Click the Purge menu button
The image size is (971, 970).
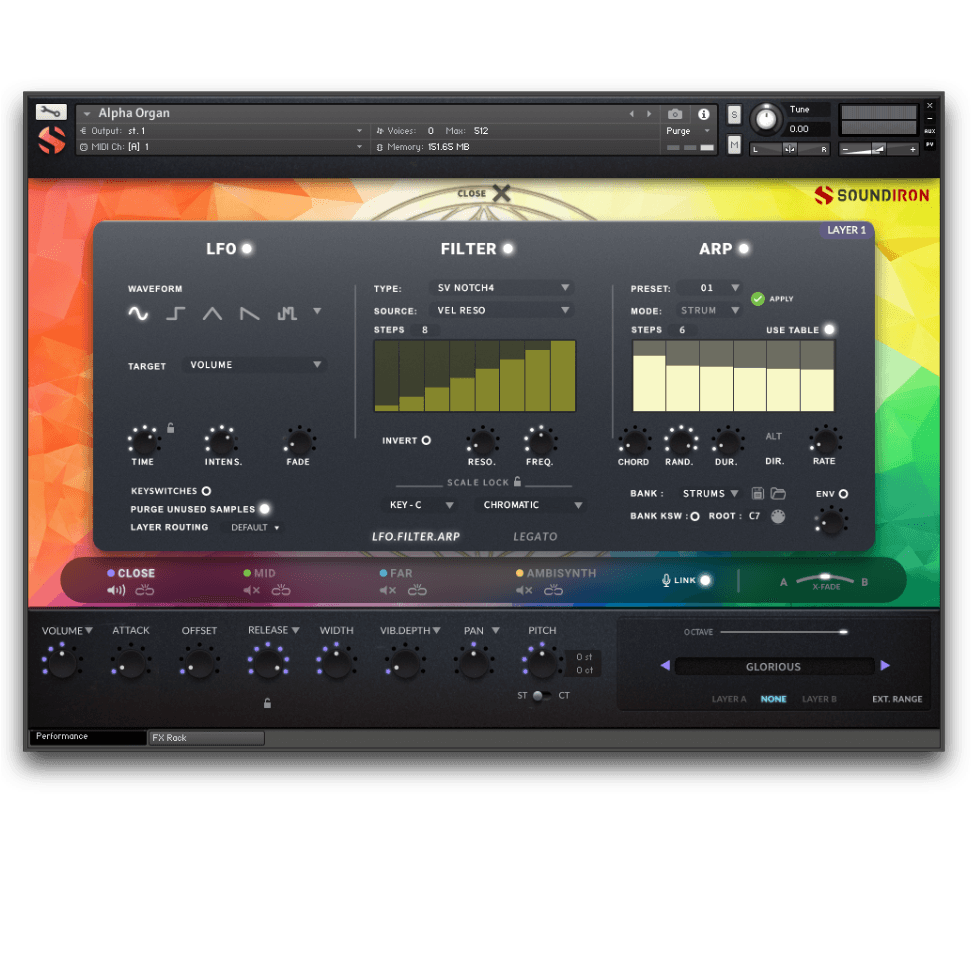click(x=687, y=131)
